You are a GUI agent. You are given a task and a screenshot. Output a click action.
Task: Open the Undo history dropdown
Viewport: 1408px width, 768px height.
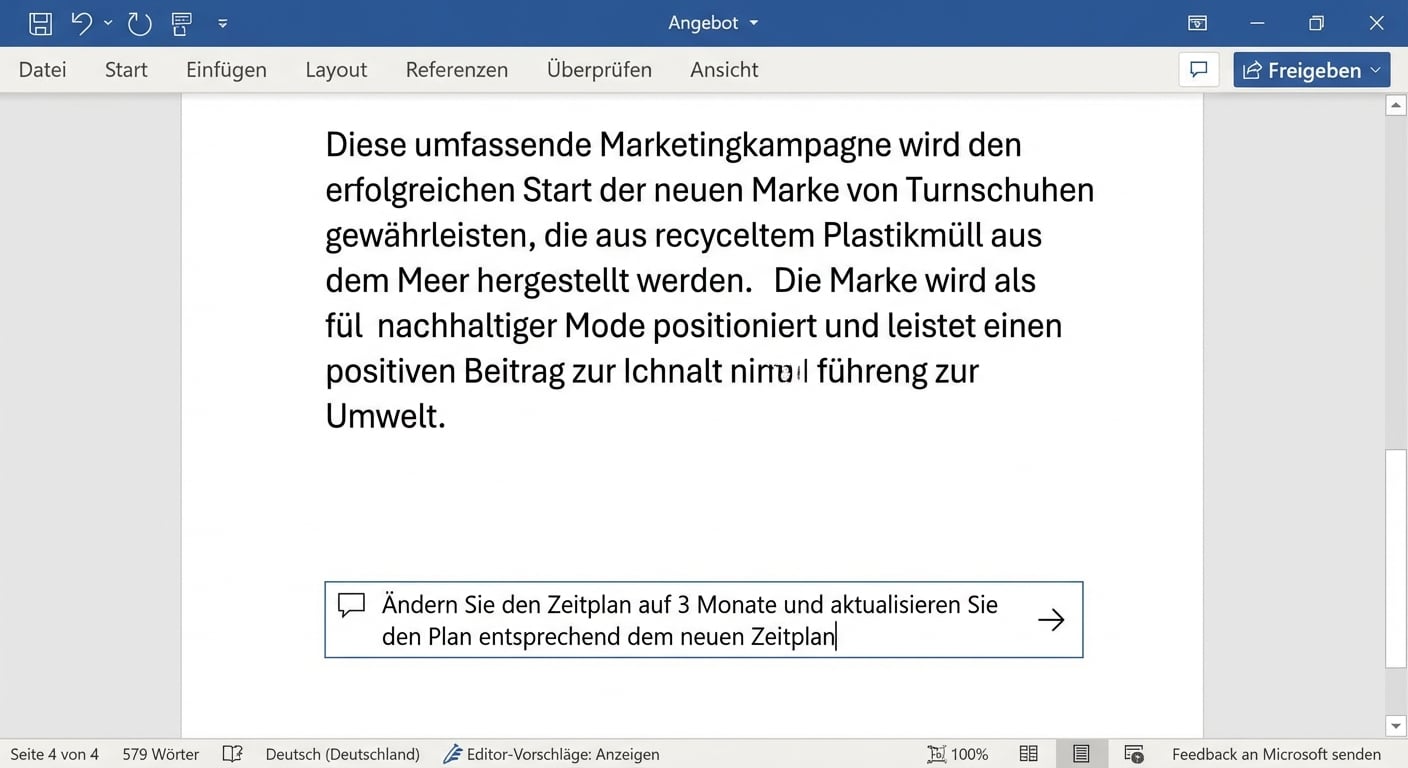107,22
